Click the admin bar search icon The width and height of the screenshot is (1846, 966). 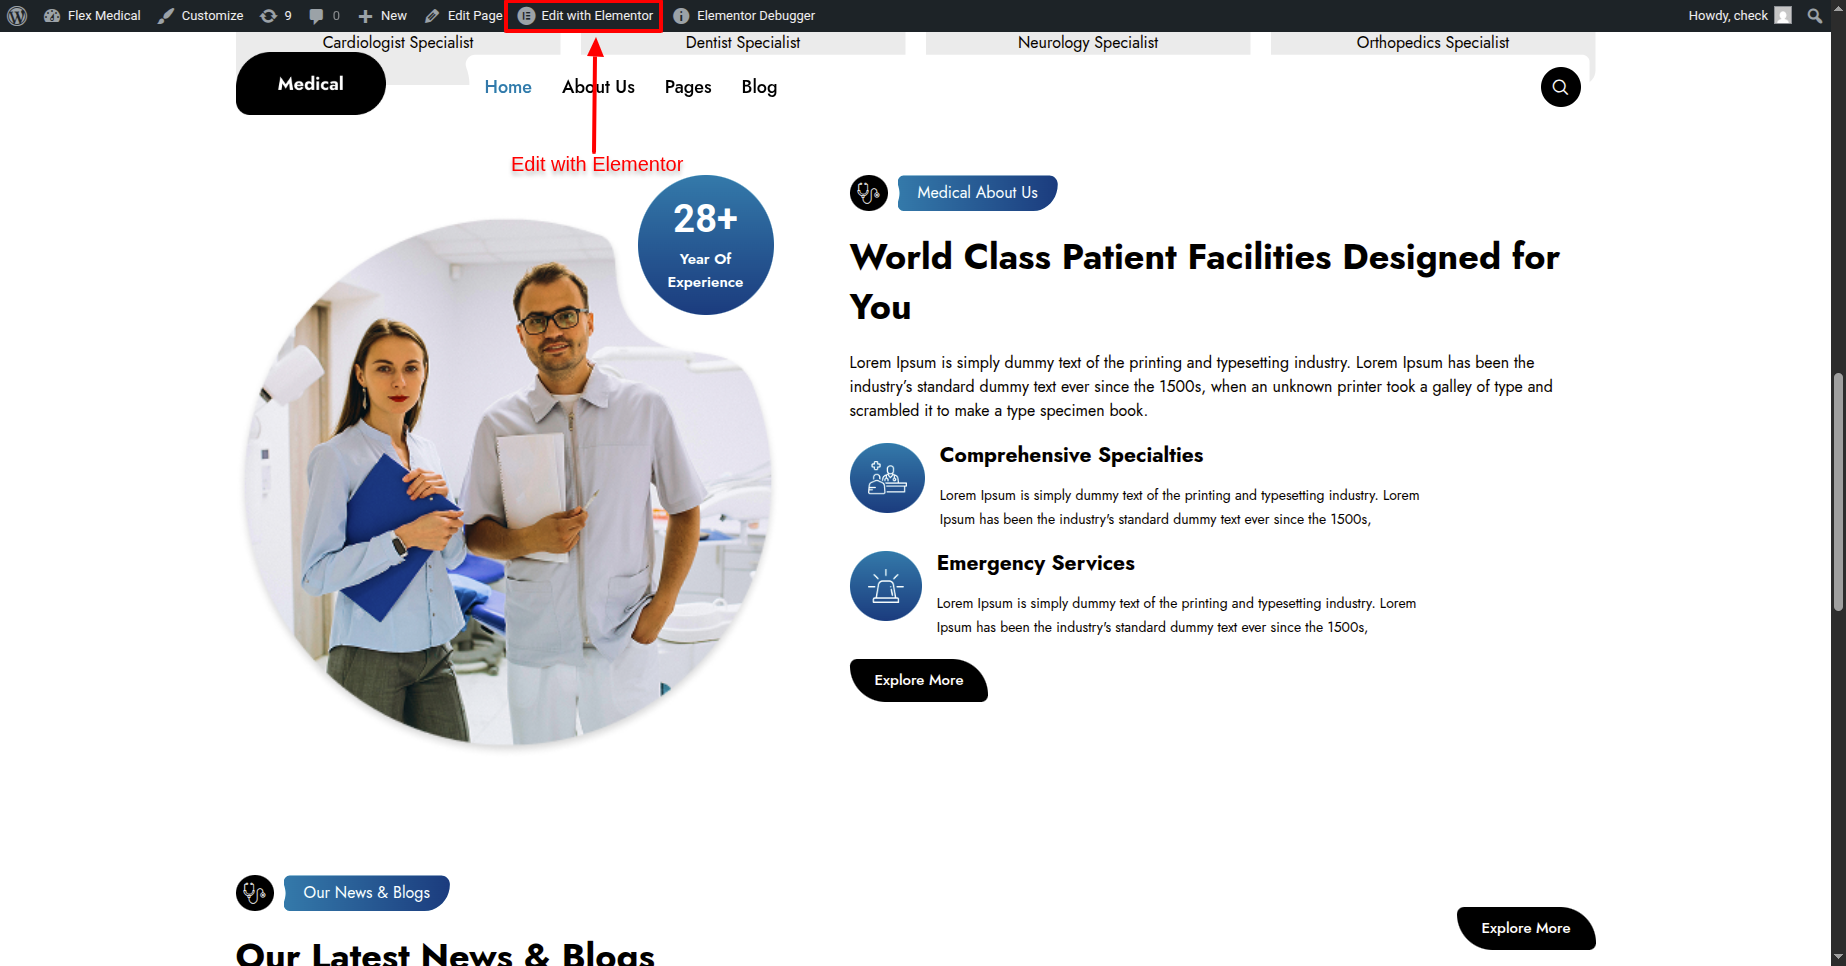(x=1815, y=16)
